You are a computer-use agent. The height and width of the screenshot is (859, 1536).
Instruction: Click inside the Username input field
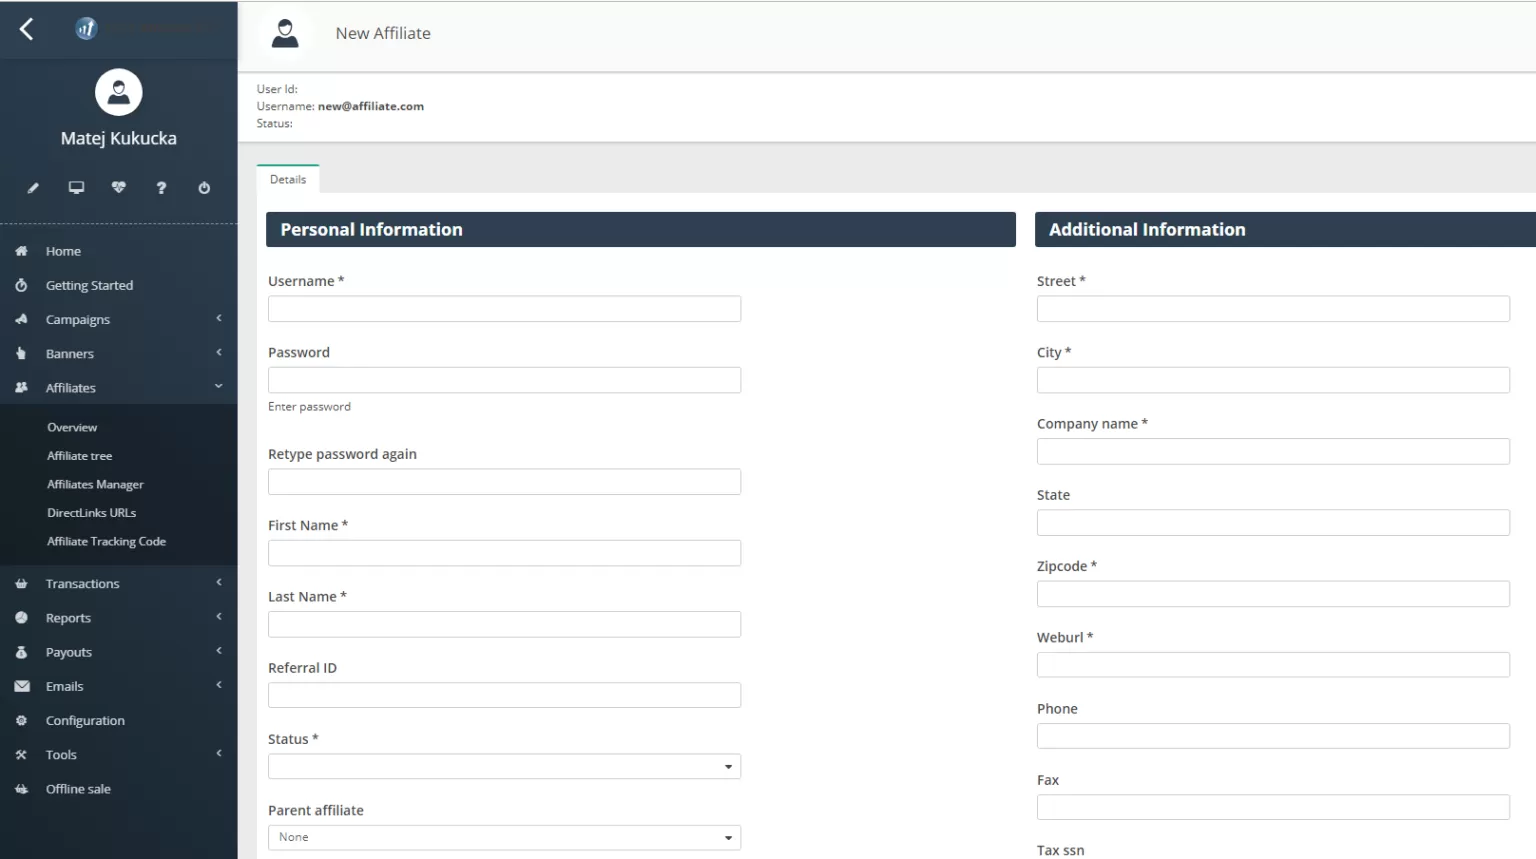[504, 308]
